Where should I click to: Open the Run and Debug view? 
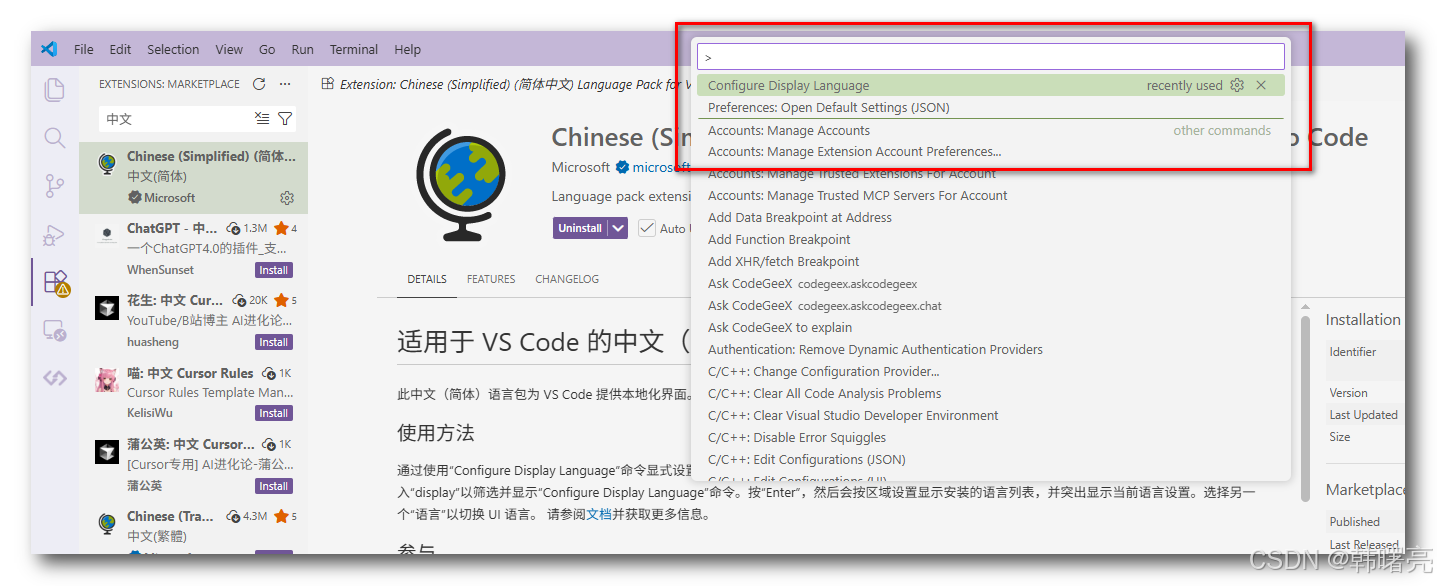[55, 235]
